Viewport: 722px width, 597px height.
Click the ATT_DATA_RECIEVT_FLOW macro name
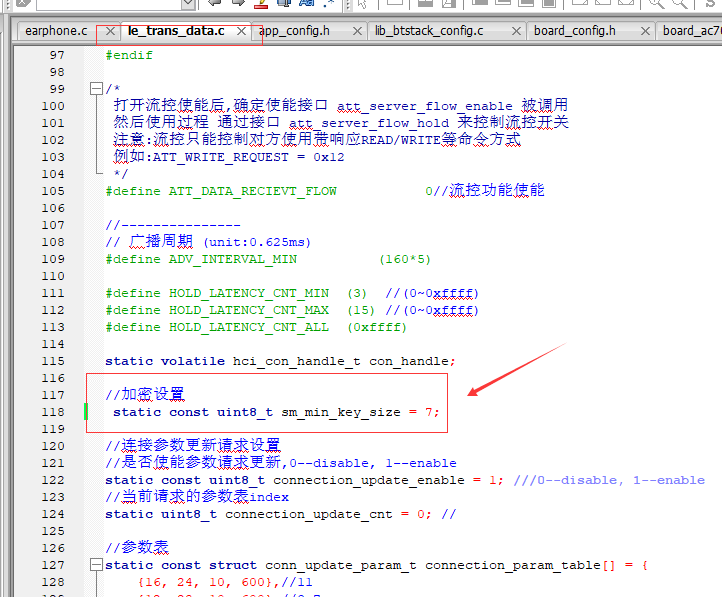coord(253,191)
